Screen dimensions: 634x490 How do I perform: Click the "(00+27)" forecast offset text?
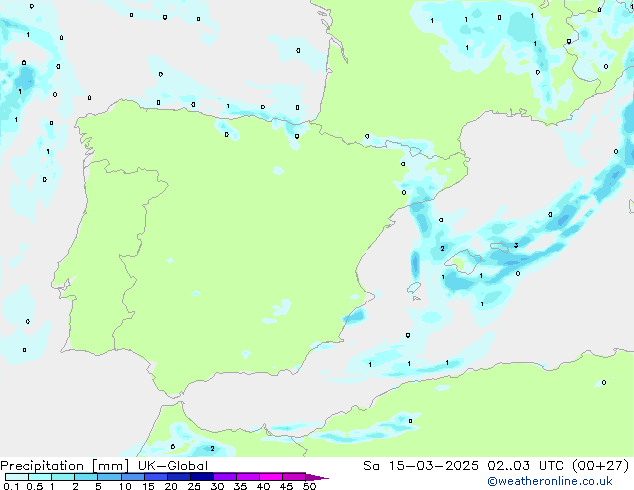(x=601, y=466)
